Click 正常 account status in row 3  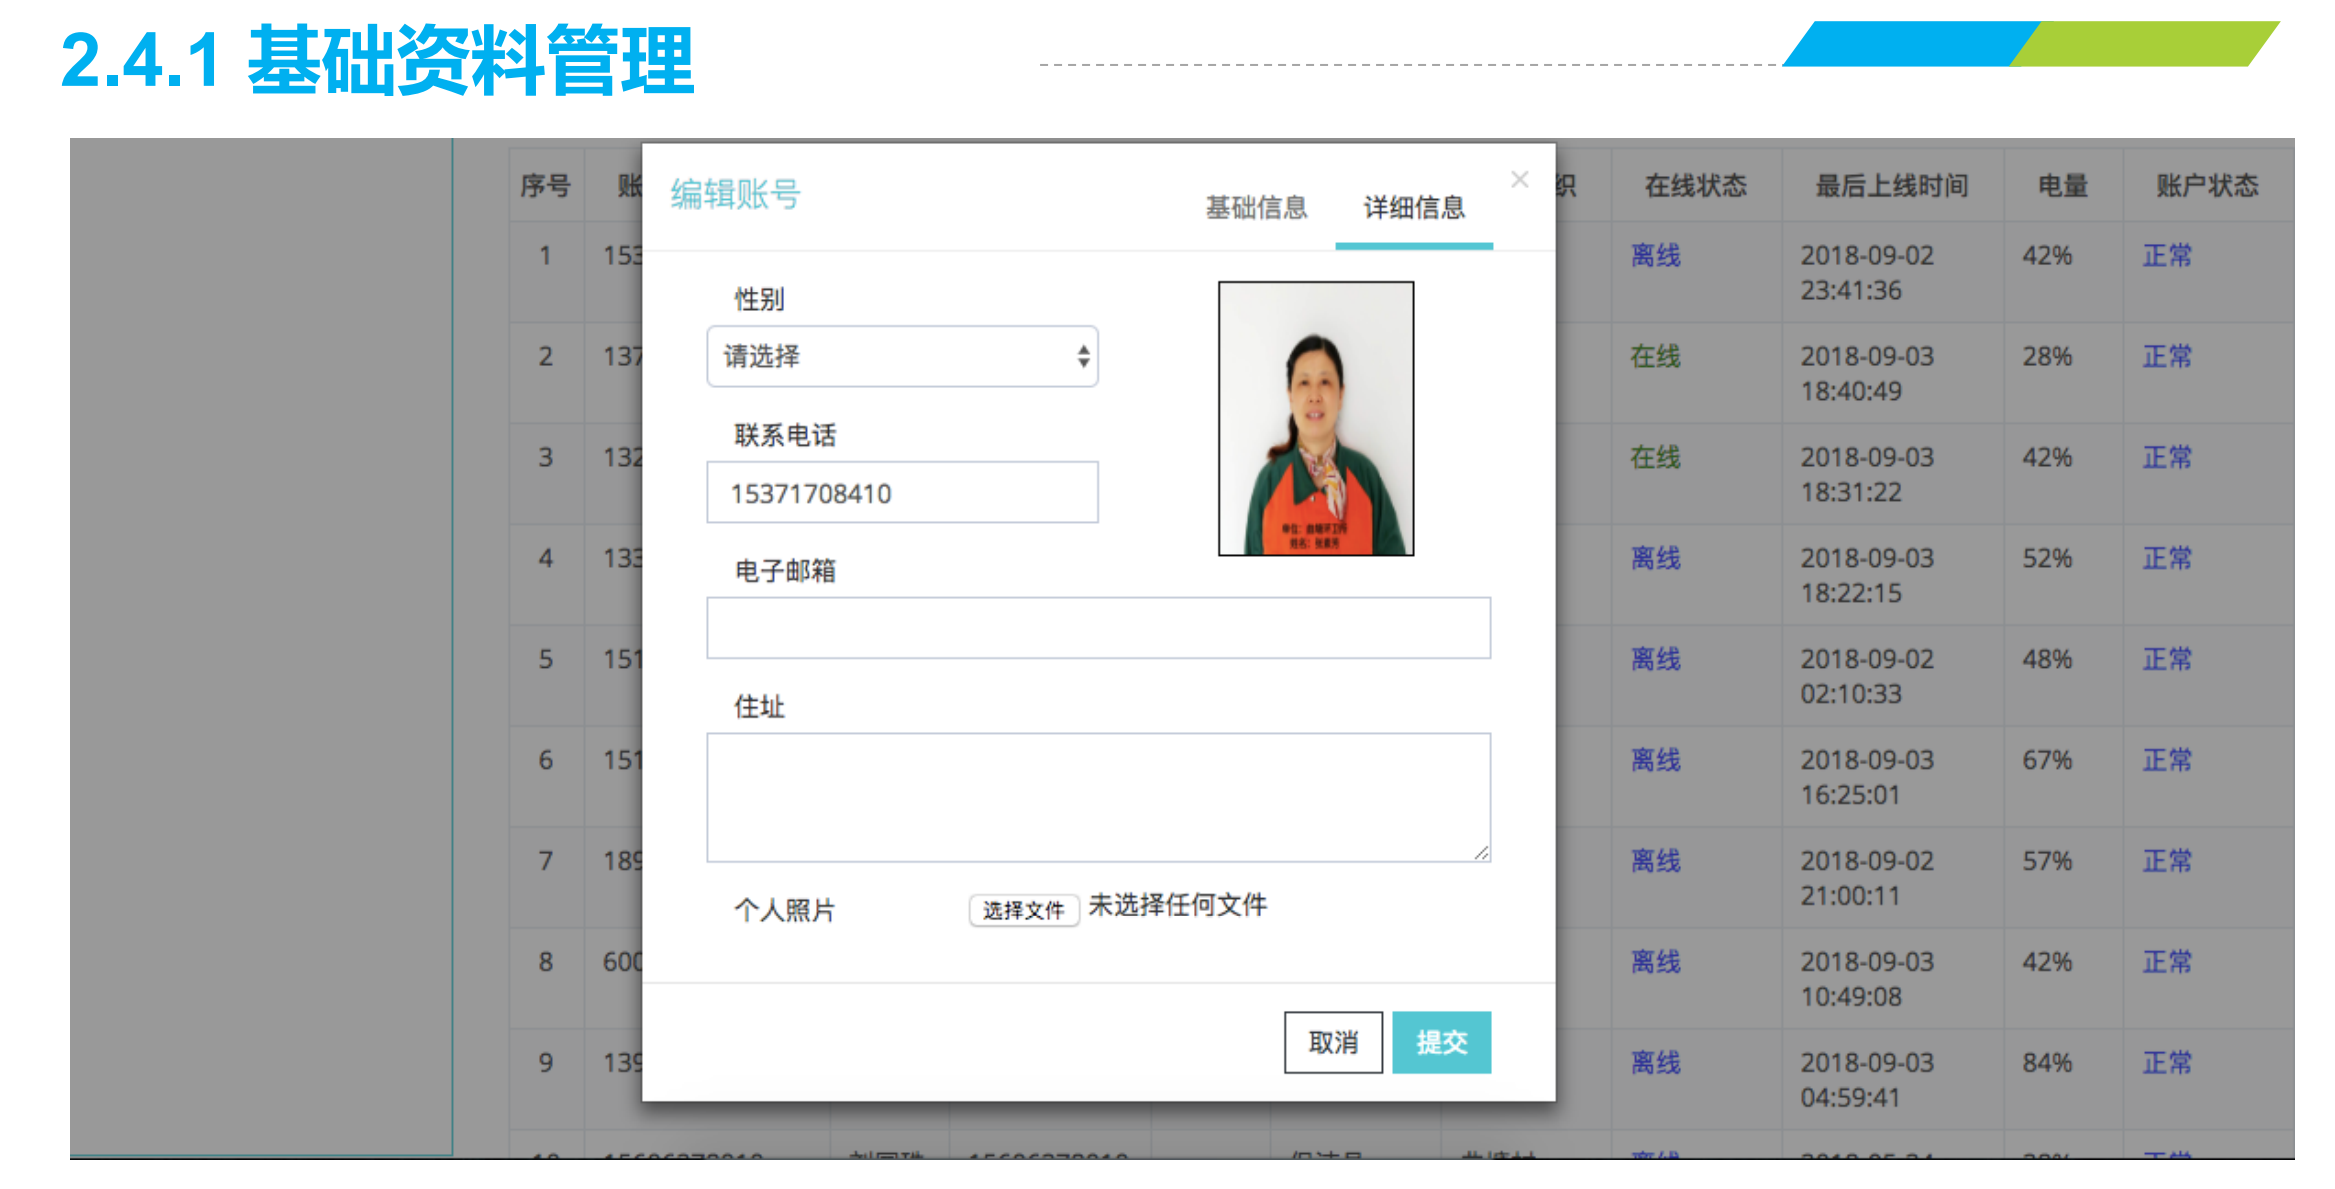coord(2166,458)
